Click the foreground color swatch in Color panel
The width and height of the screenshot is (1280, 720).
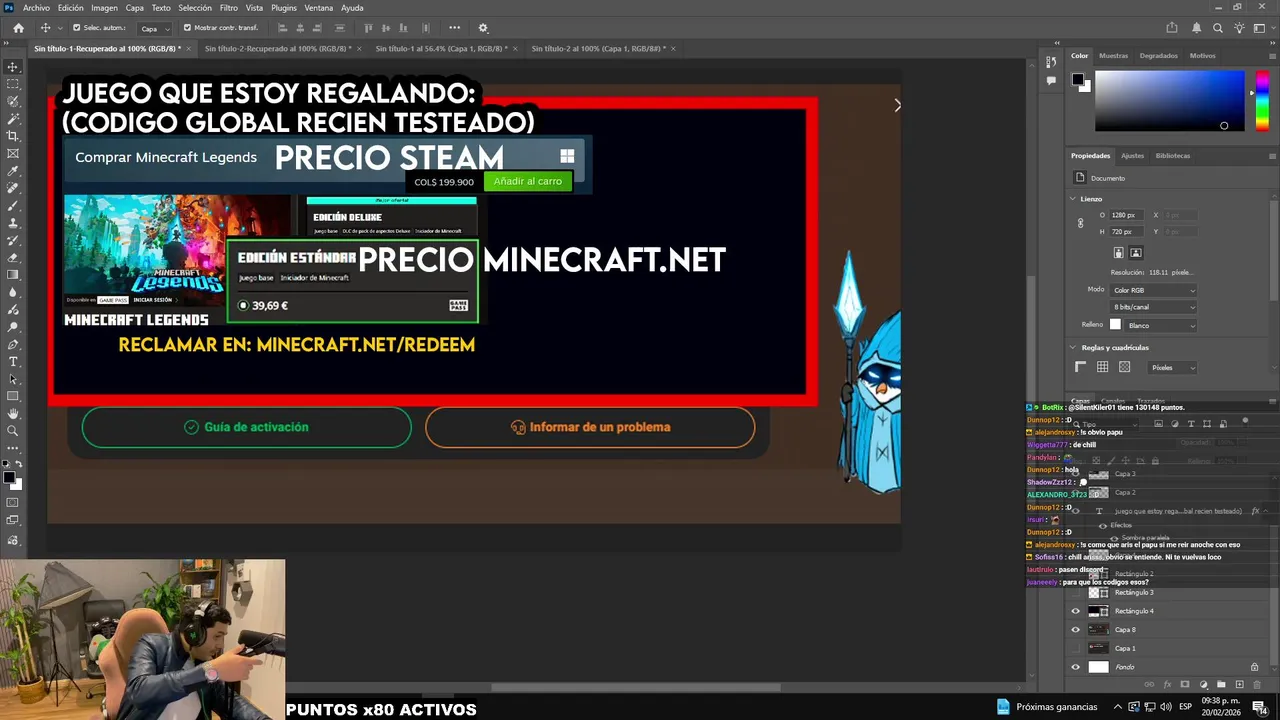coord(1078,79)
